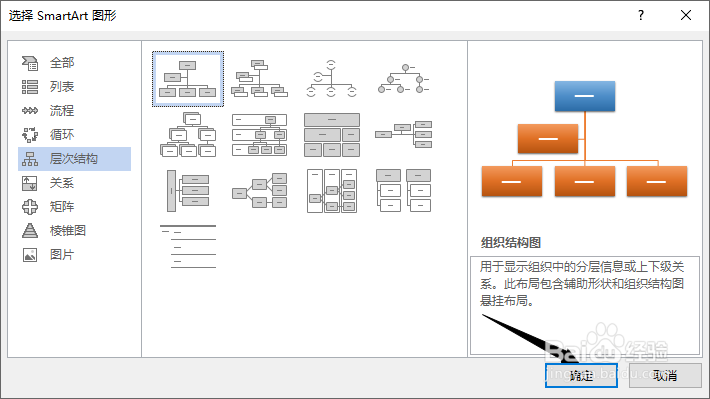The image size is (710, 399).
Task: Select the lined list layout
Action: 188,246
